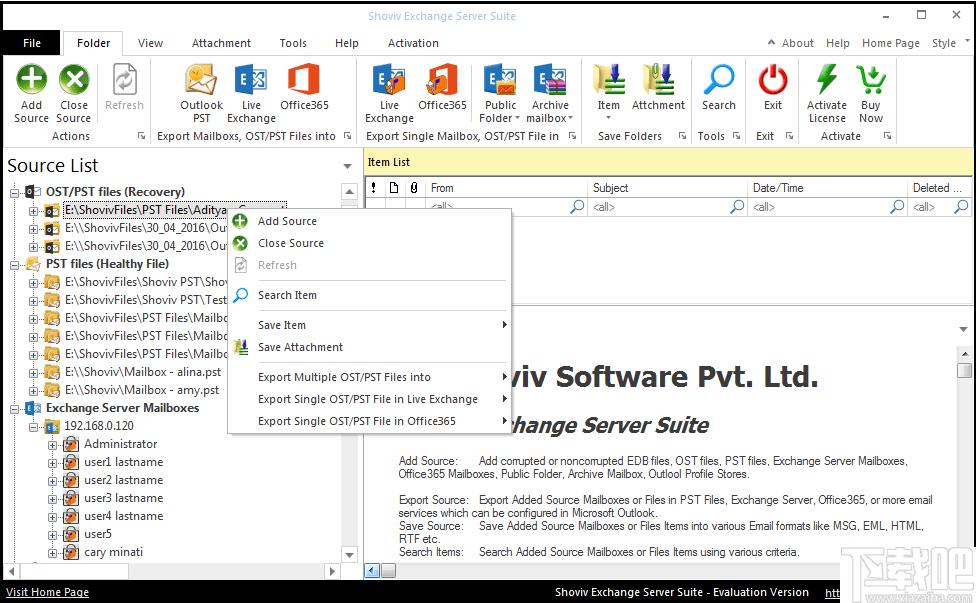Expand the user1 lastname mailbox node
The height and width of the screenshot is (603, 976).
(x=53, y=463)
